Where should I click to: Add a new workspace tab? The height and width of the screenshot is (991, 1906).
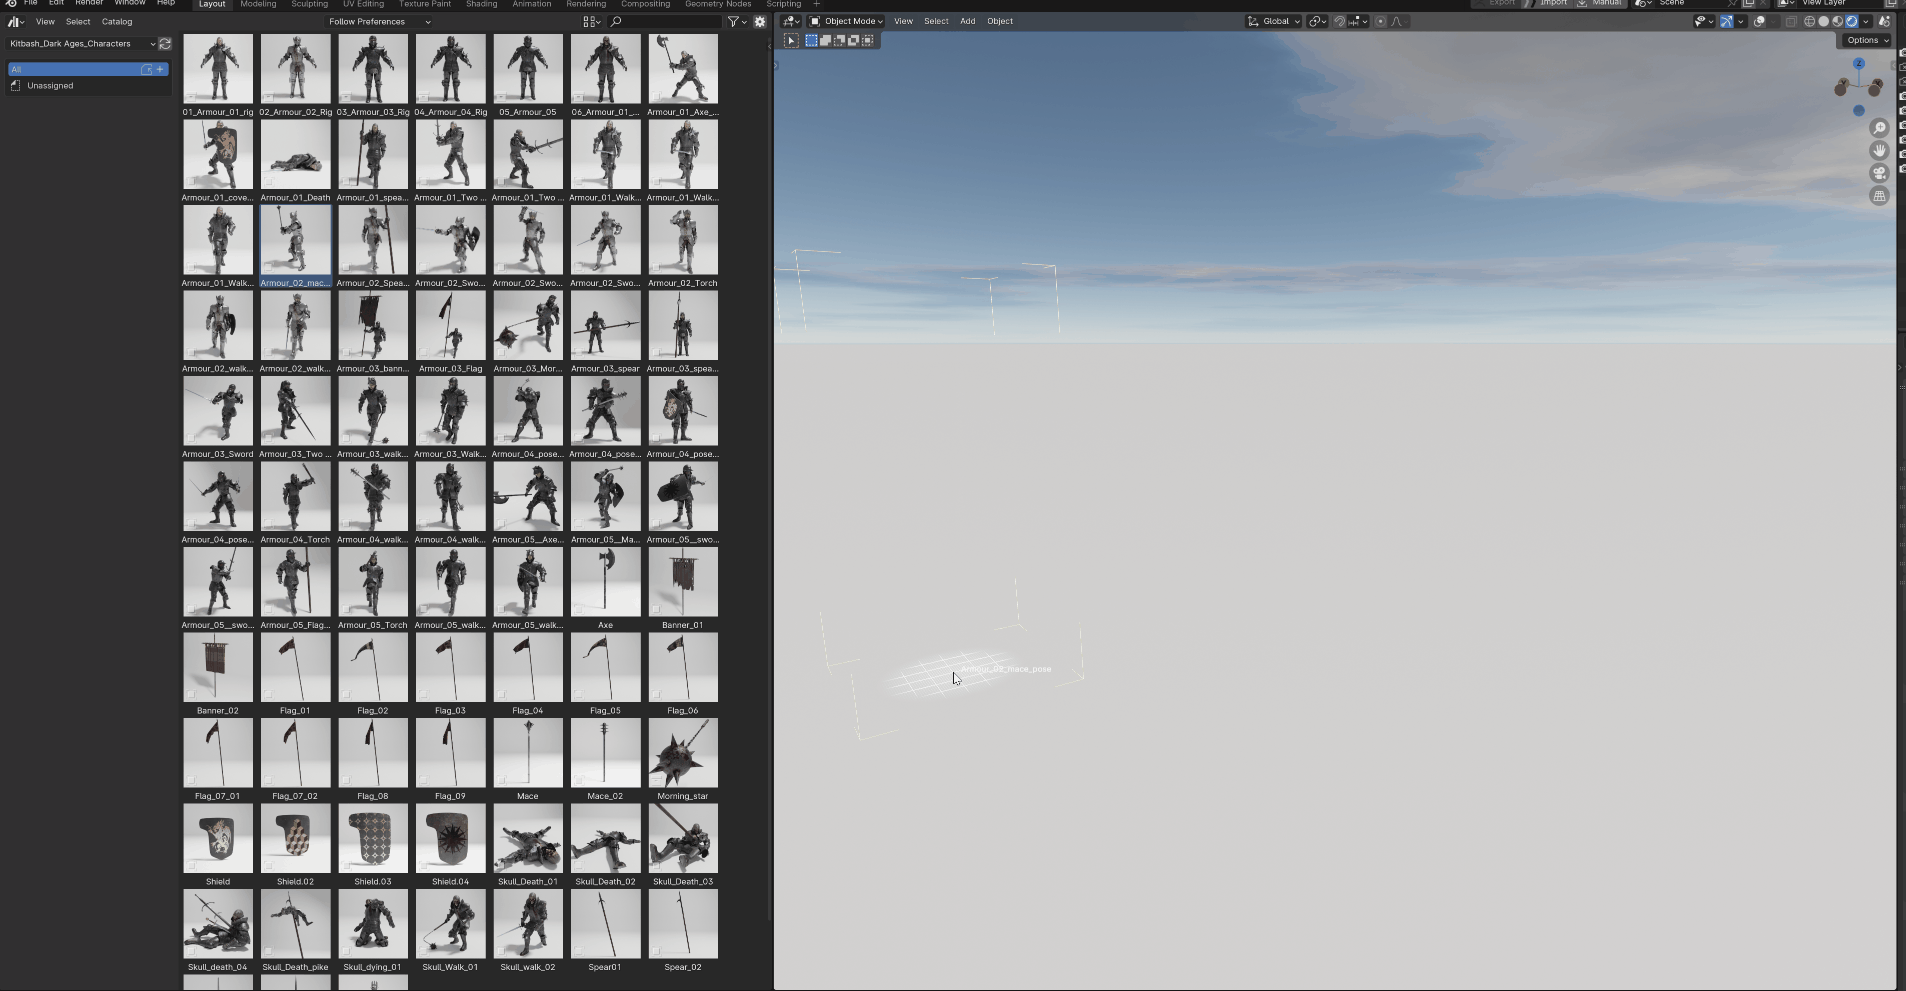[x=817, y=4]
